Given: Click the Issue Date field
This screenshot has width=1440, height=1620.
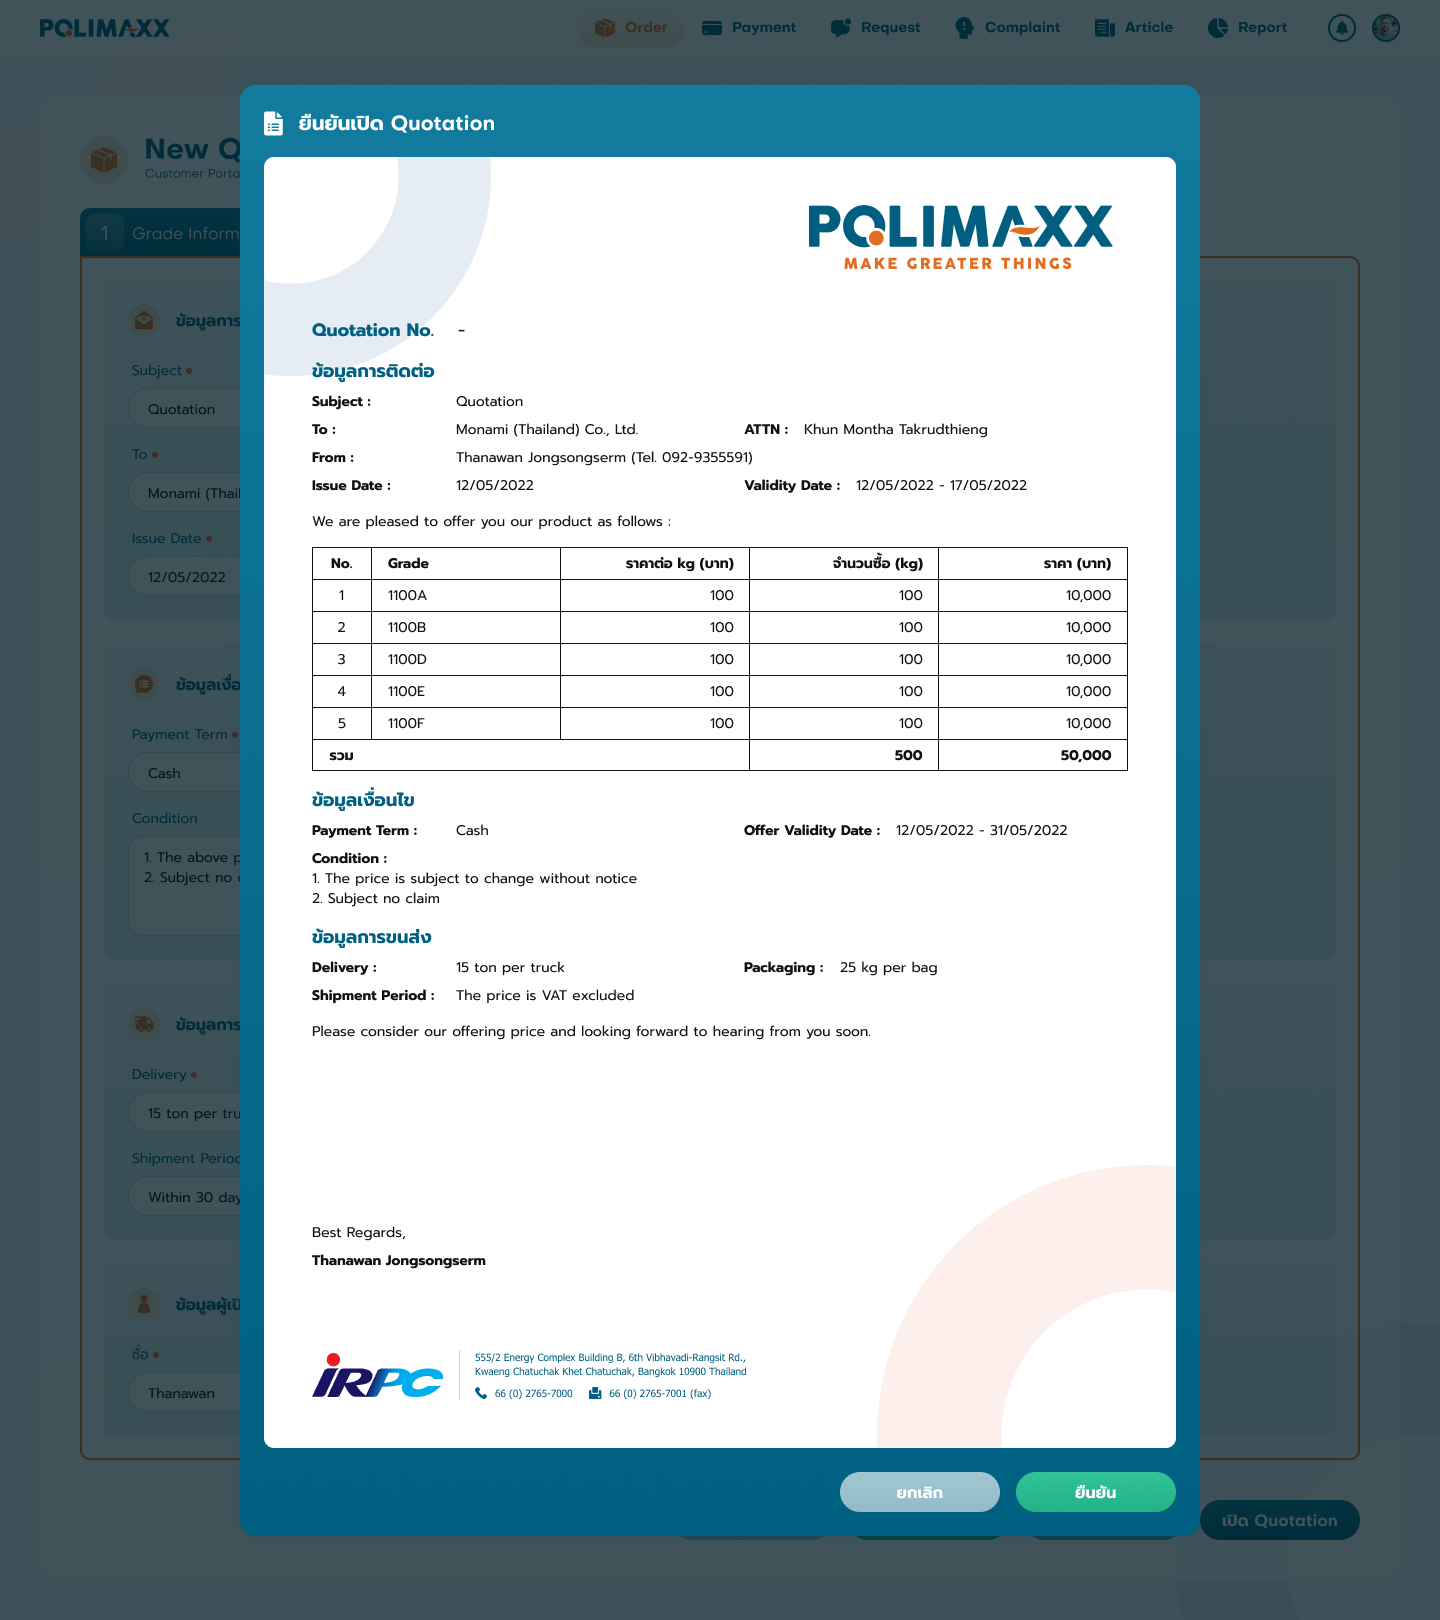Looking at the screenshot, I should point(187,577).
